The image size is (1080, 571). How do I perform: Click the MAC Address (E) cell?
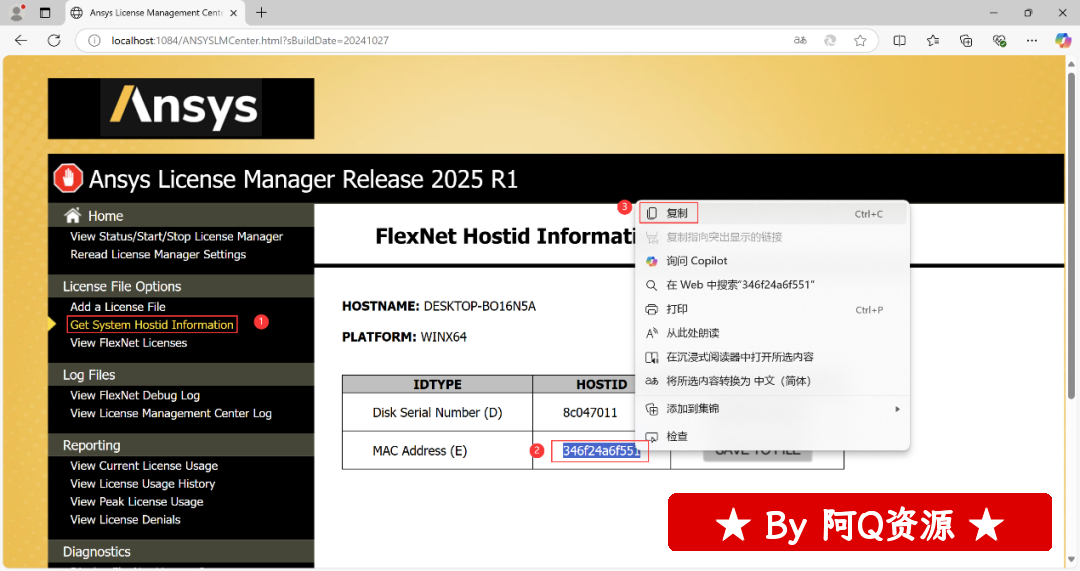437,450
